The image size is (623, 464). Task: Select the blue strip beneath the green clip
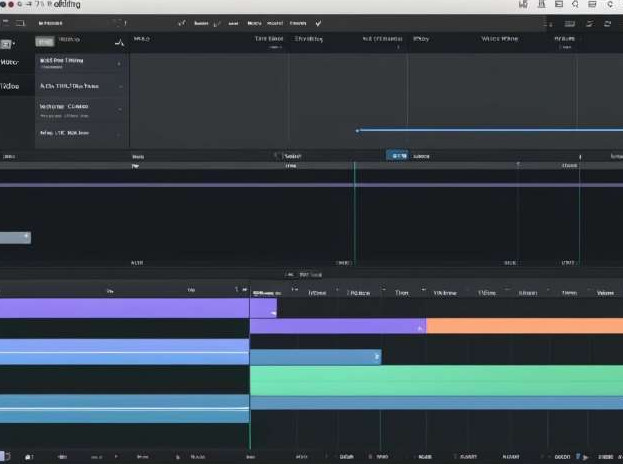point(436,403)
